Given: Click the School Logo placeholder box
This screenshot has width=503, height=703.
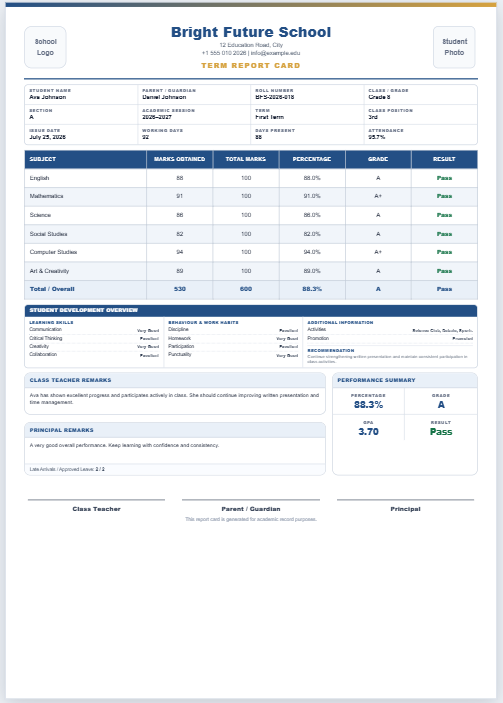Looking at the screenshot, I should click(45, 47).
